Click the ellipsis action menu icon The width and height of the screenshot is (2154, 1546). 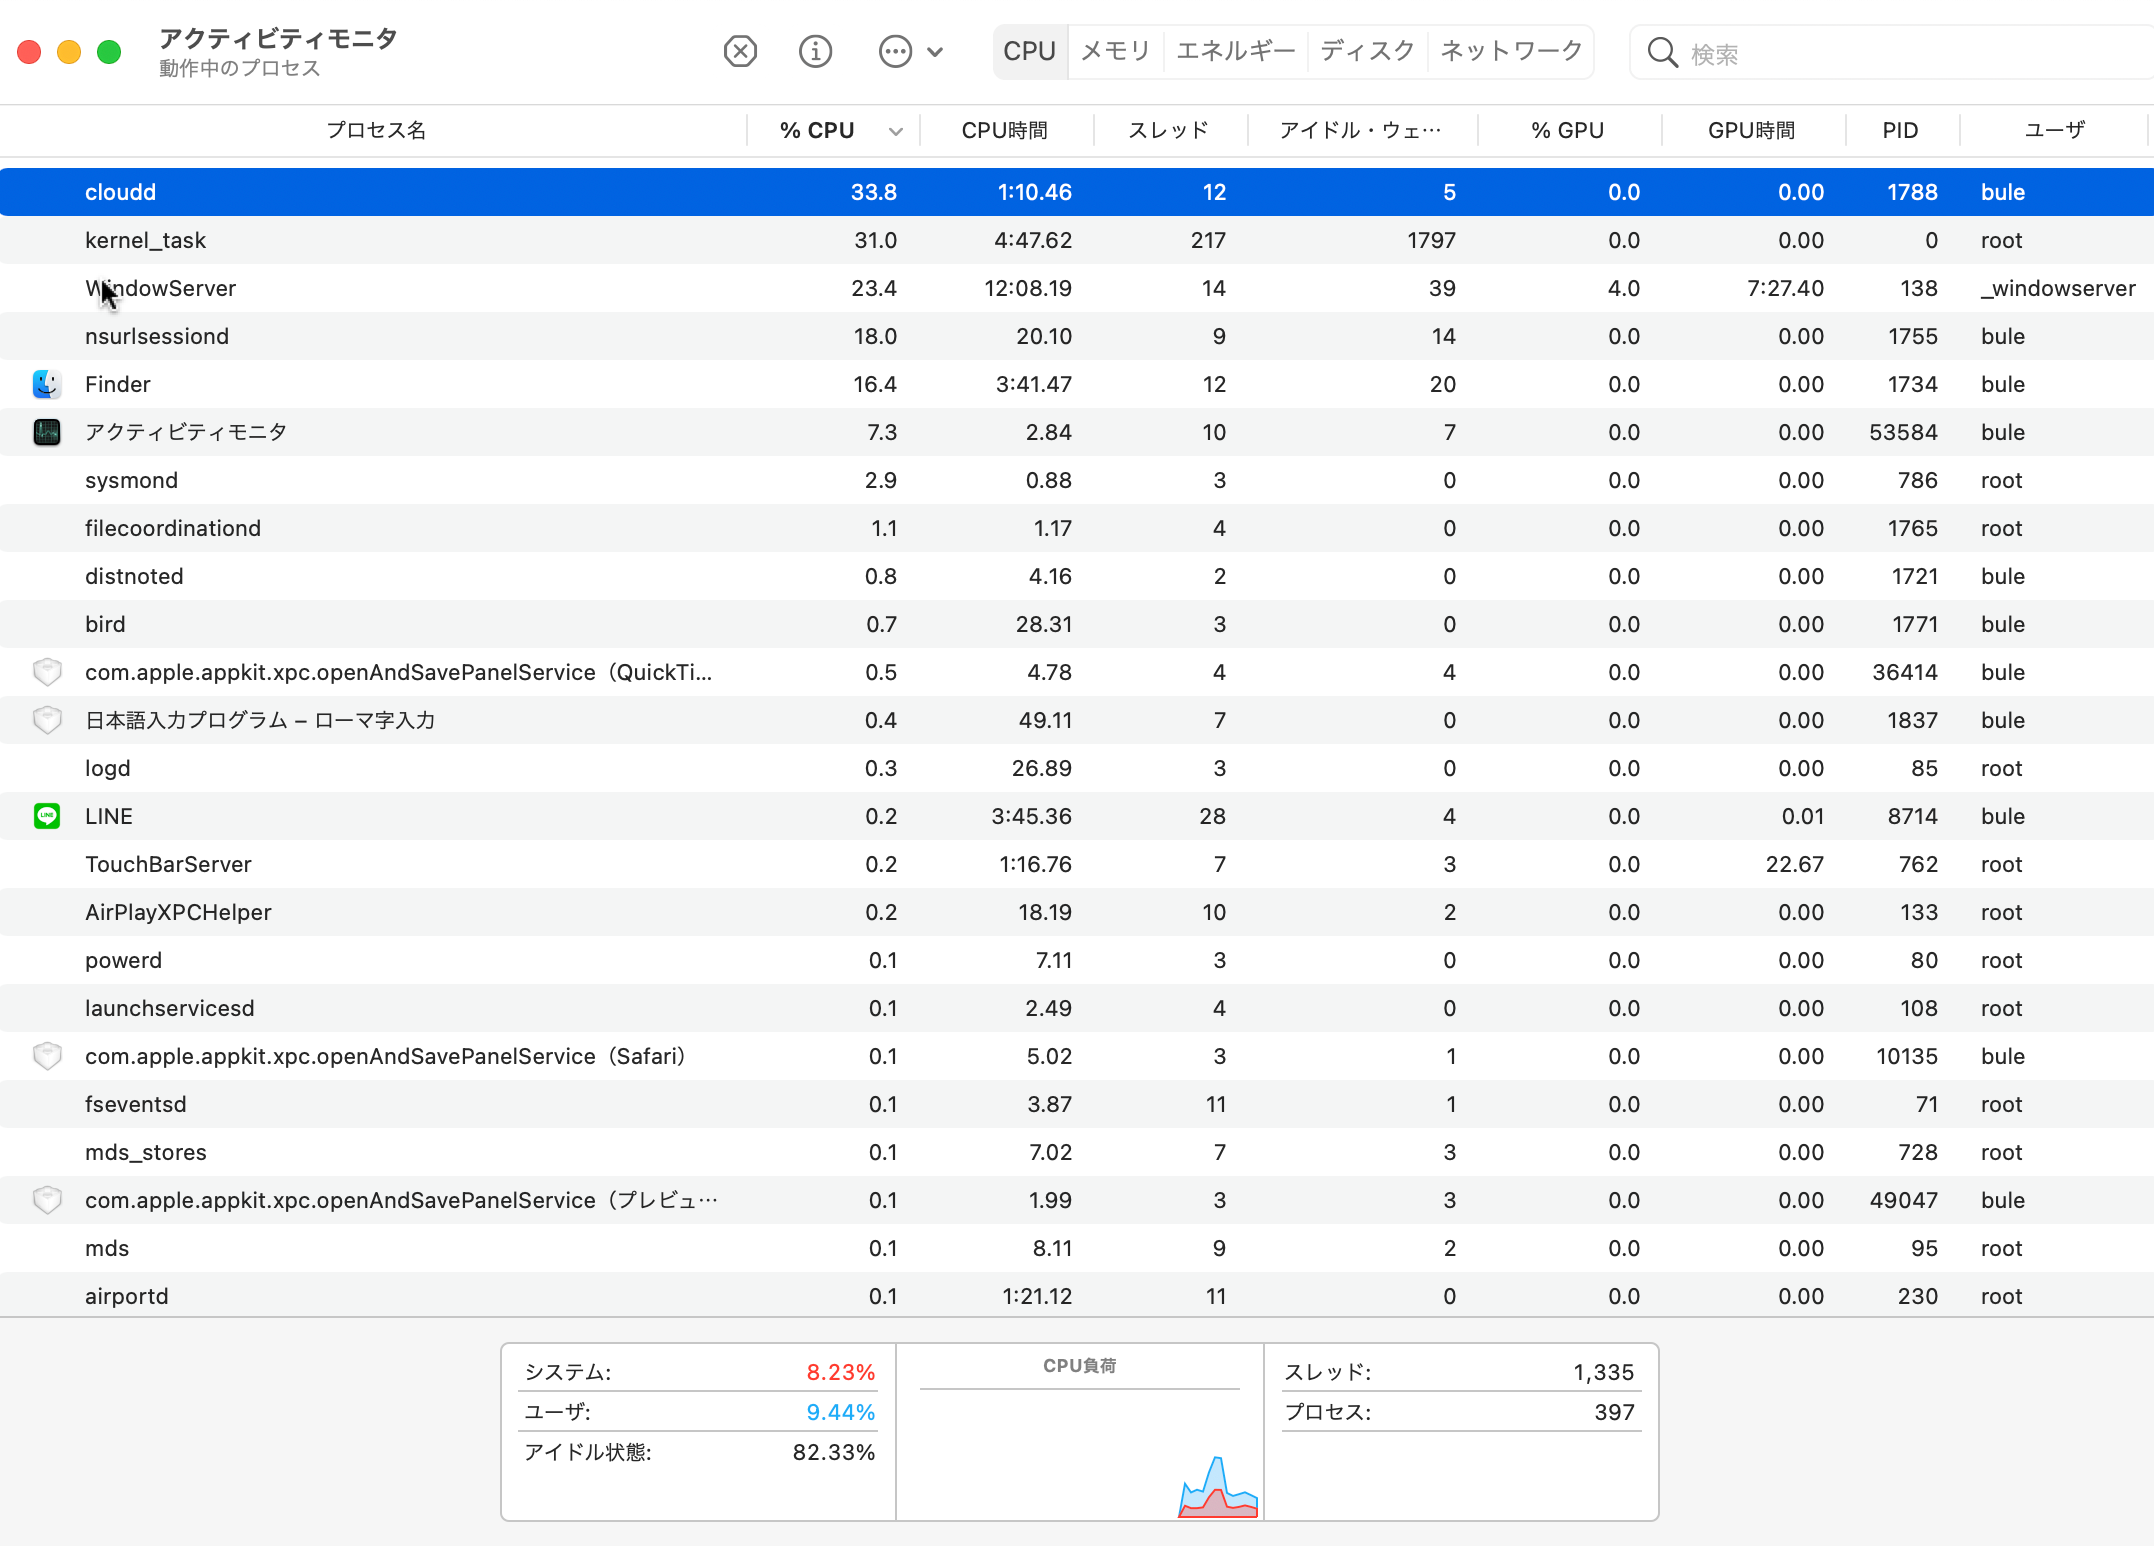(x=895, y=51)
